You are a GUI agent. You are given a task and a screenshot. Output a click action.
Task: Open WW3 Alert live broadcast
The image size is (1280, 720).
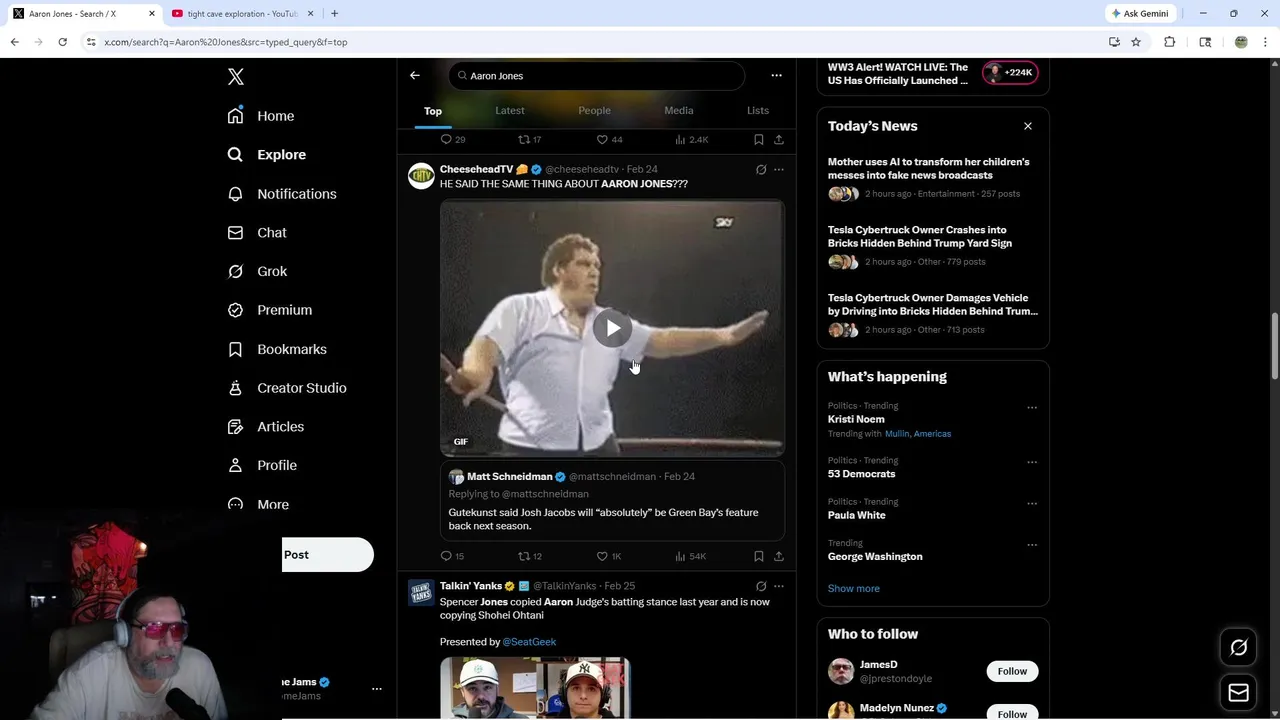(x=932, y=74)
